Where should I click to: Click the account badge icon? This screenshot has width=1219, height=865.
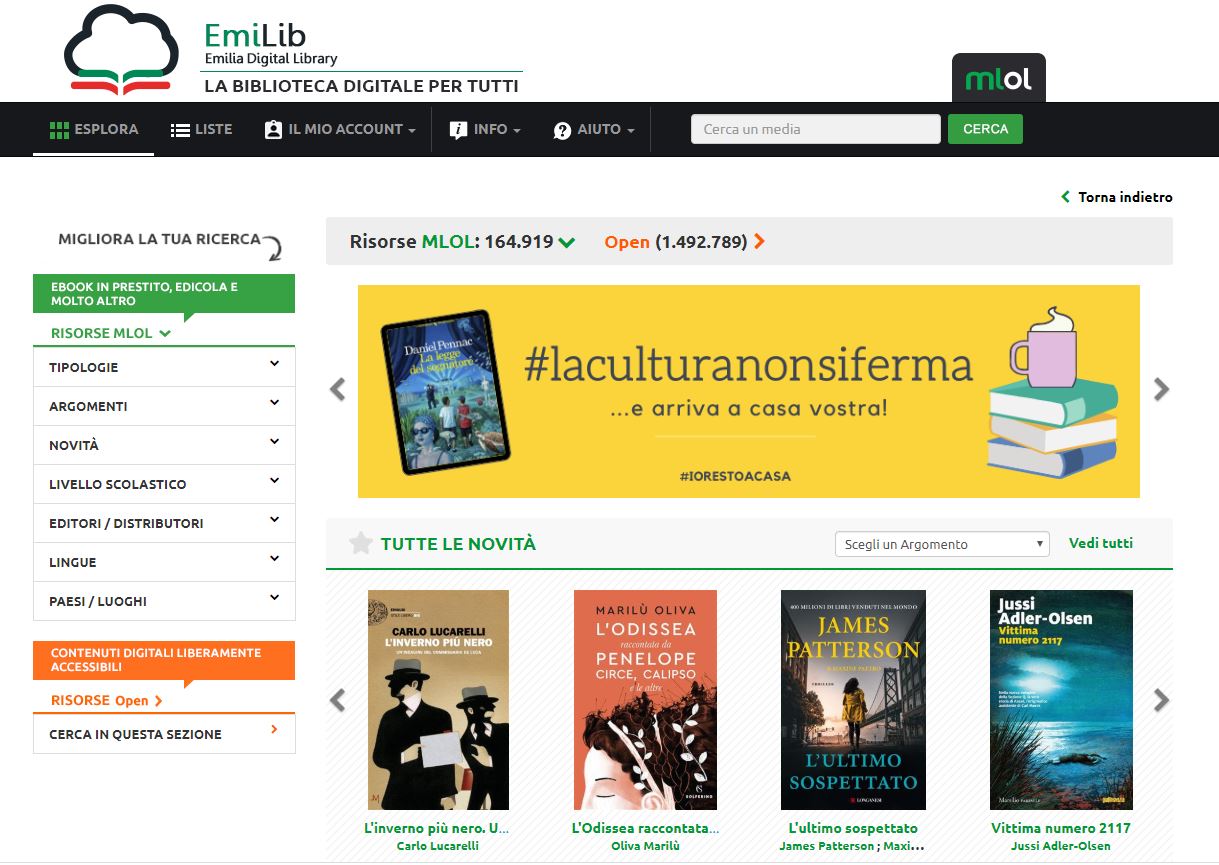(273, 130)
